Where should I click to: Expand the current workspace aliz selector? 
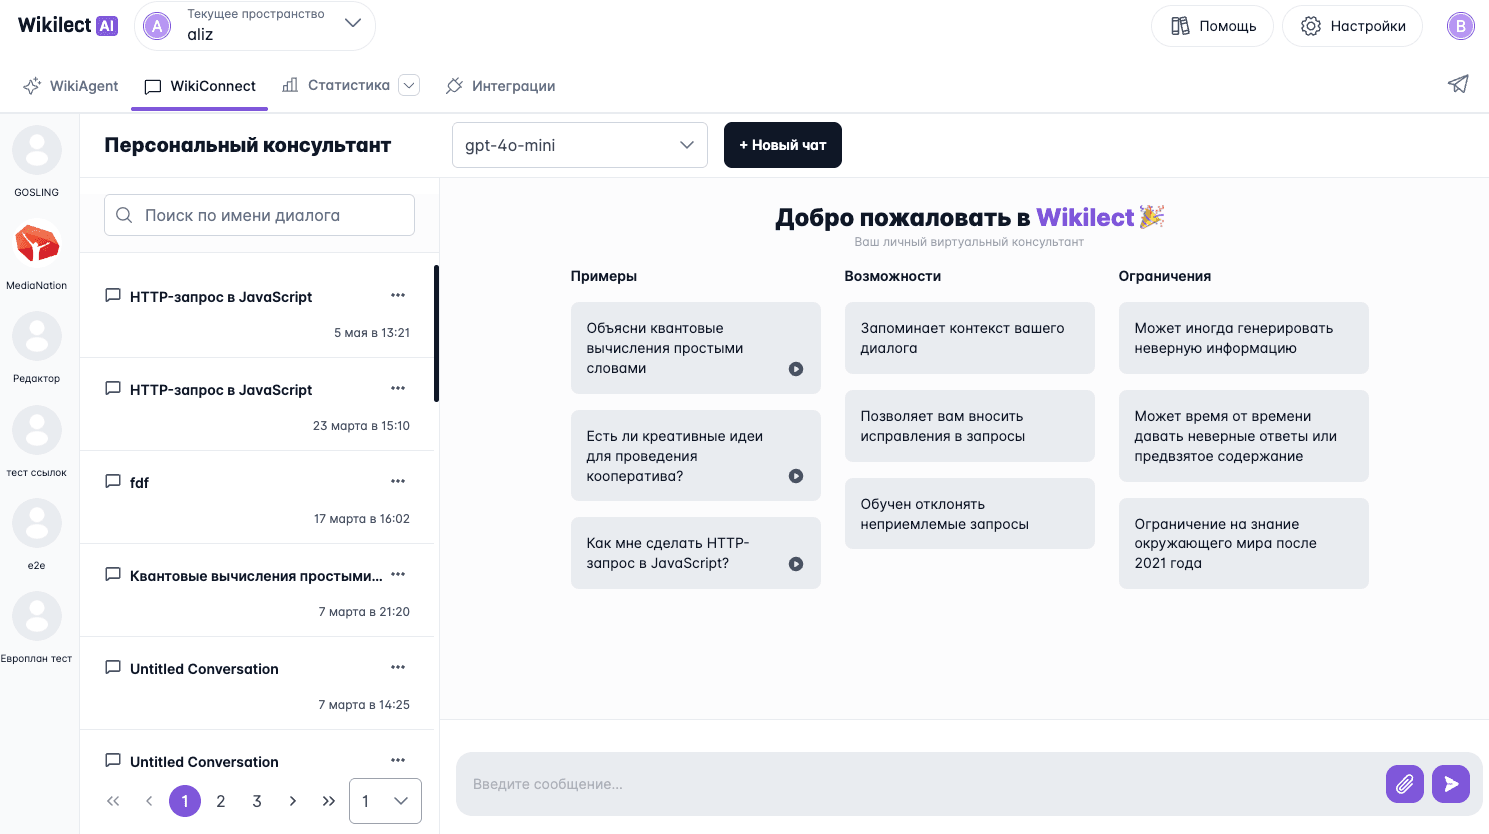click(255, 26)
